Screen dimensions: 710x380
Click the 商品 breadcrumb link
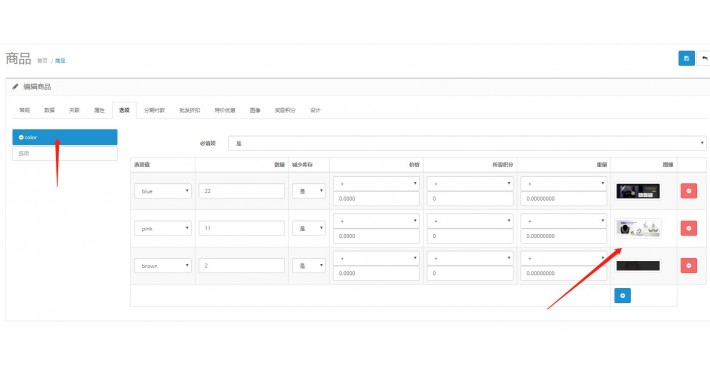tap(60, 61)
